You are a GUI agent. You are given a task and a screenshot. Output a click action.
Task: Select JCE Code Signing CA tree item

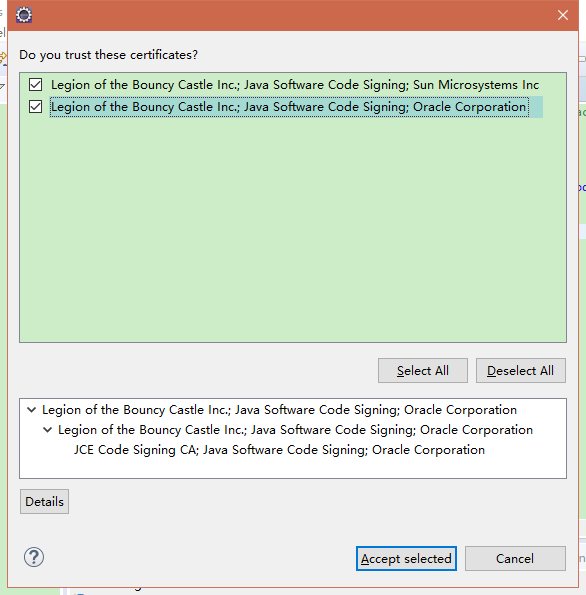click(279, 450)
